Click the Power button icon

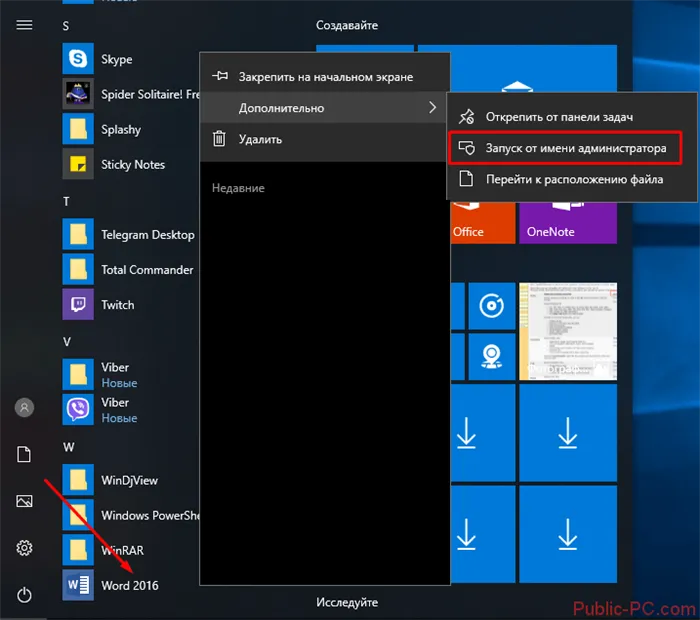24,595
